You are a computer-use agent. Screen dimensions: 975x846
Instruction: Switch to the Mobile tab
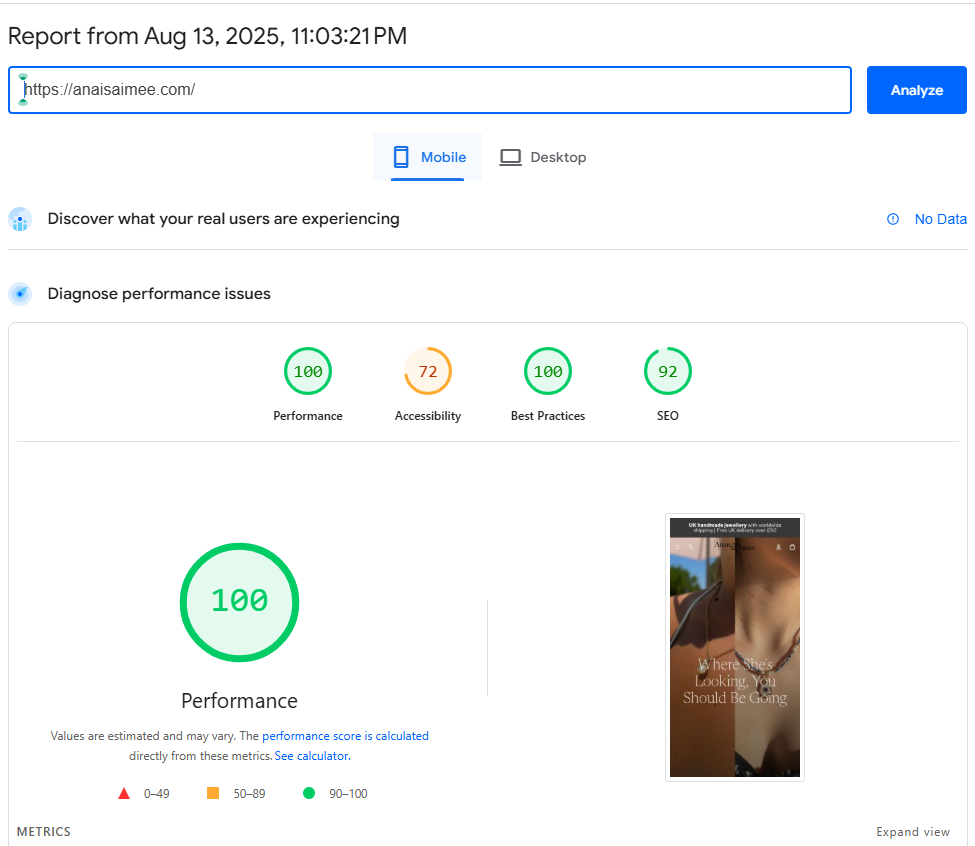coord(428,157)
